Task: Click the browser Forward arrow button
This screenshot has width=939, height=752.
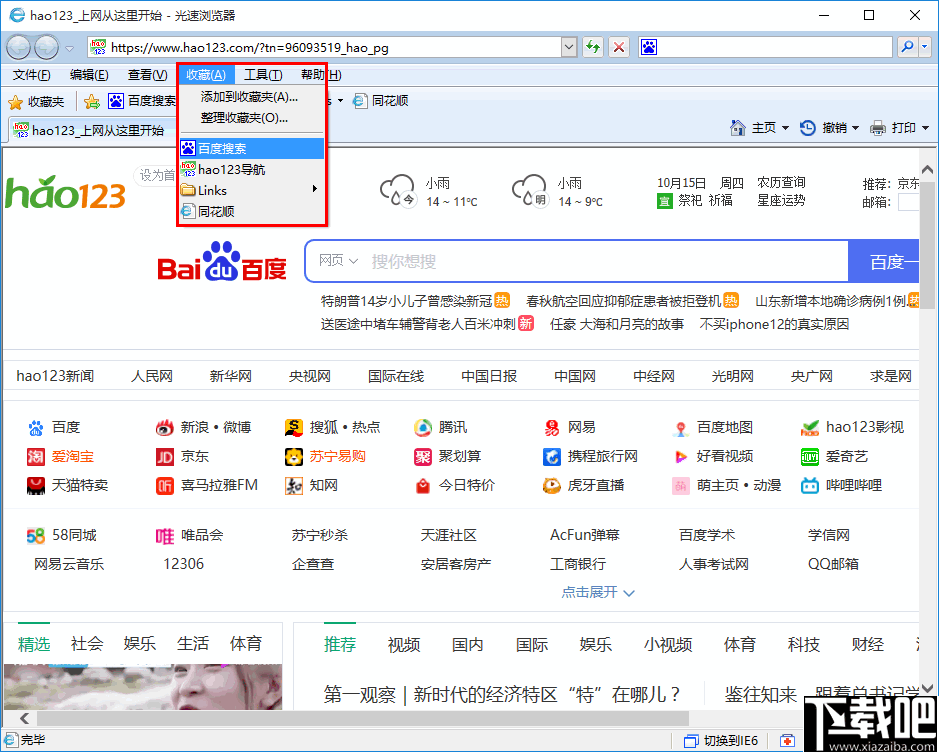Action: (46, 47)
